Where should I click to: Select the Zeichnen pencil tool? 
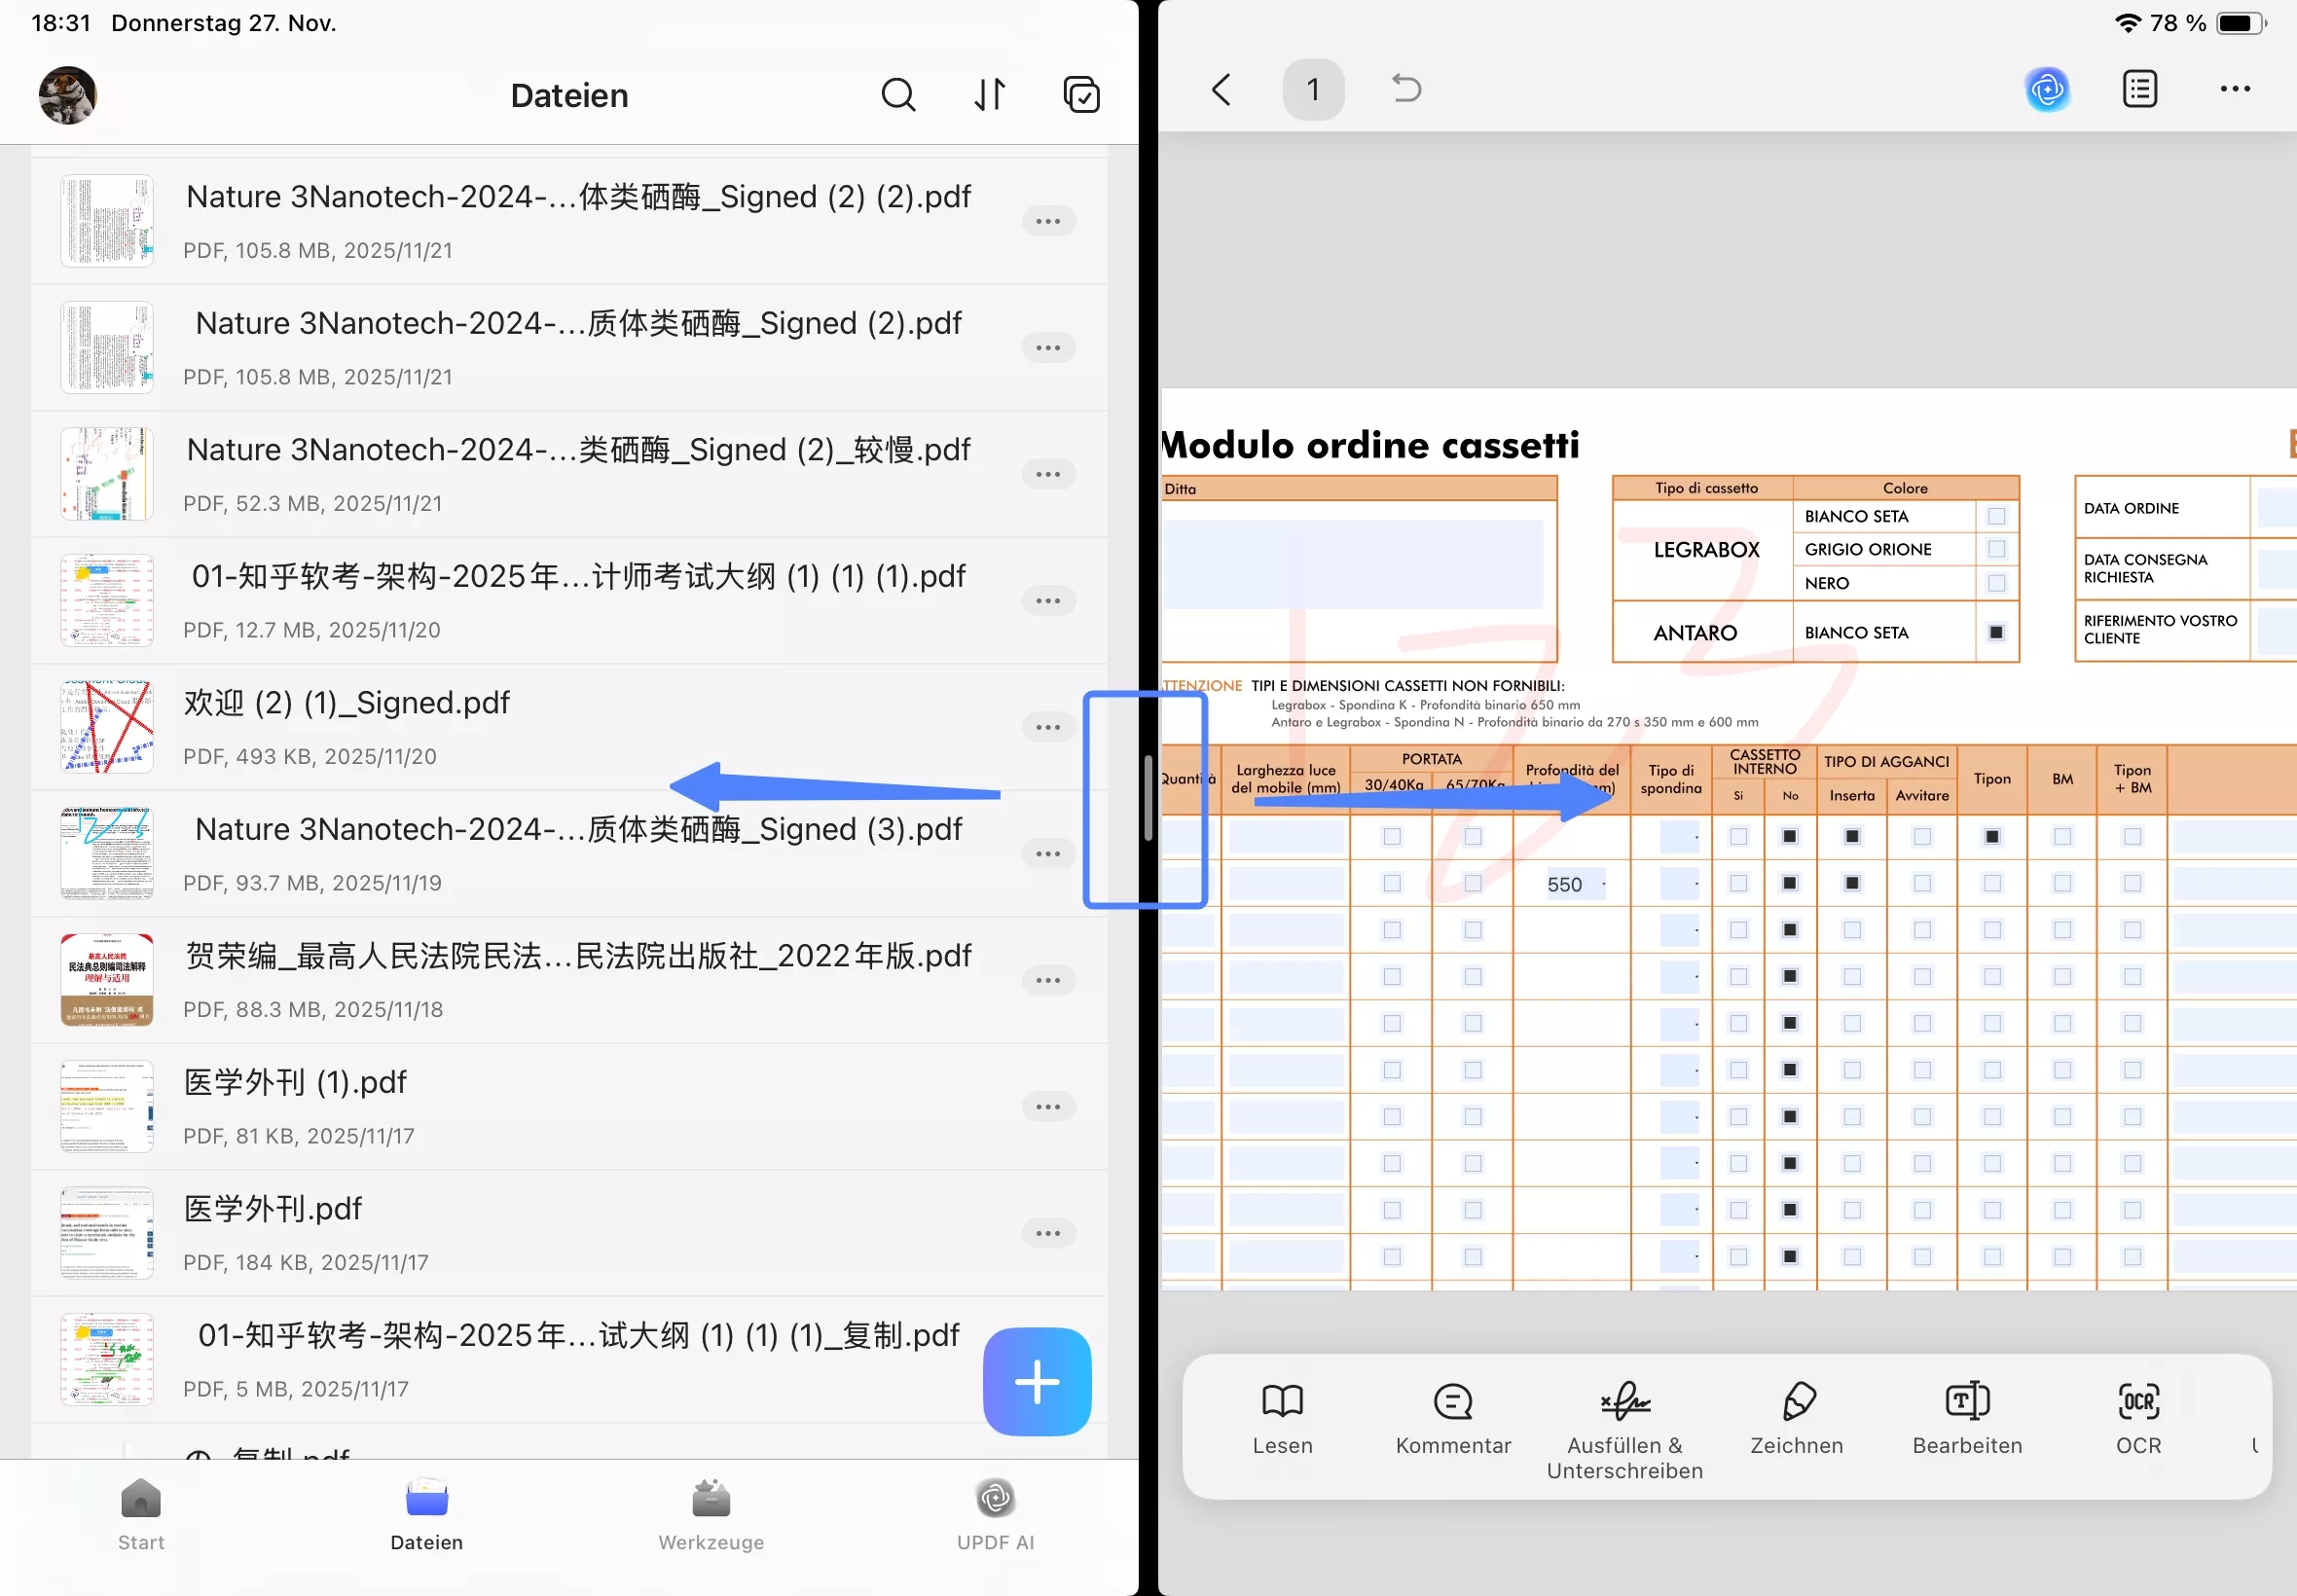[x=1796, y=1420]
